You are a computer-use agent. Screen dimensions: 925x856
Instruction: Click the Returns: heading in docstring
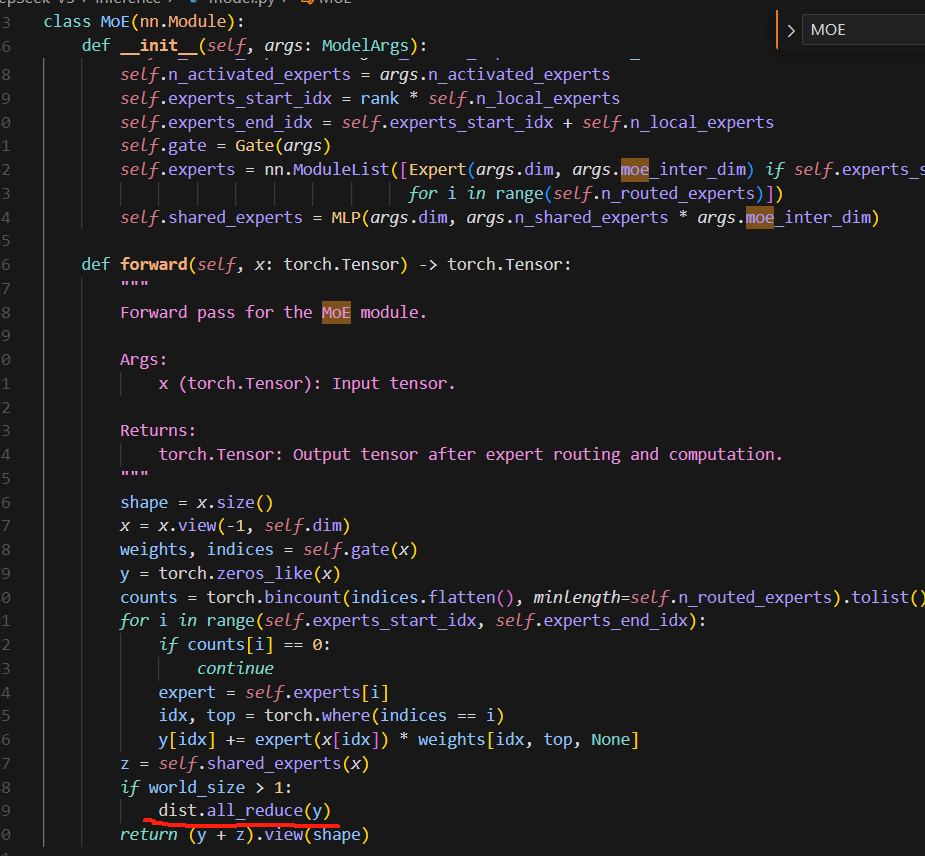point(158,430)
